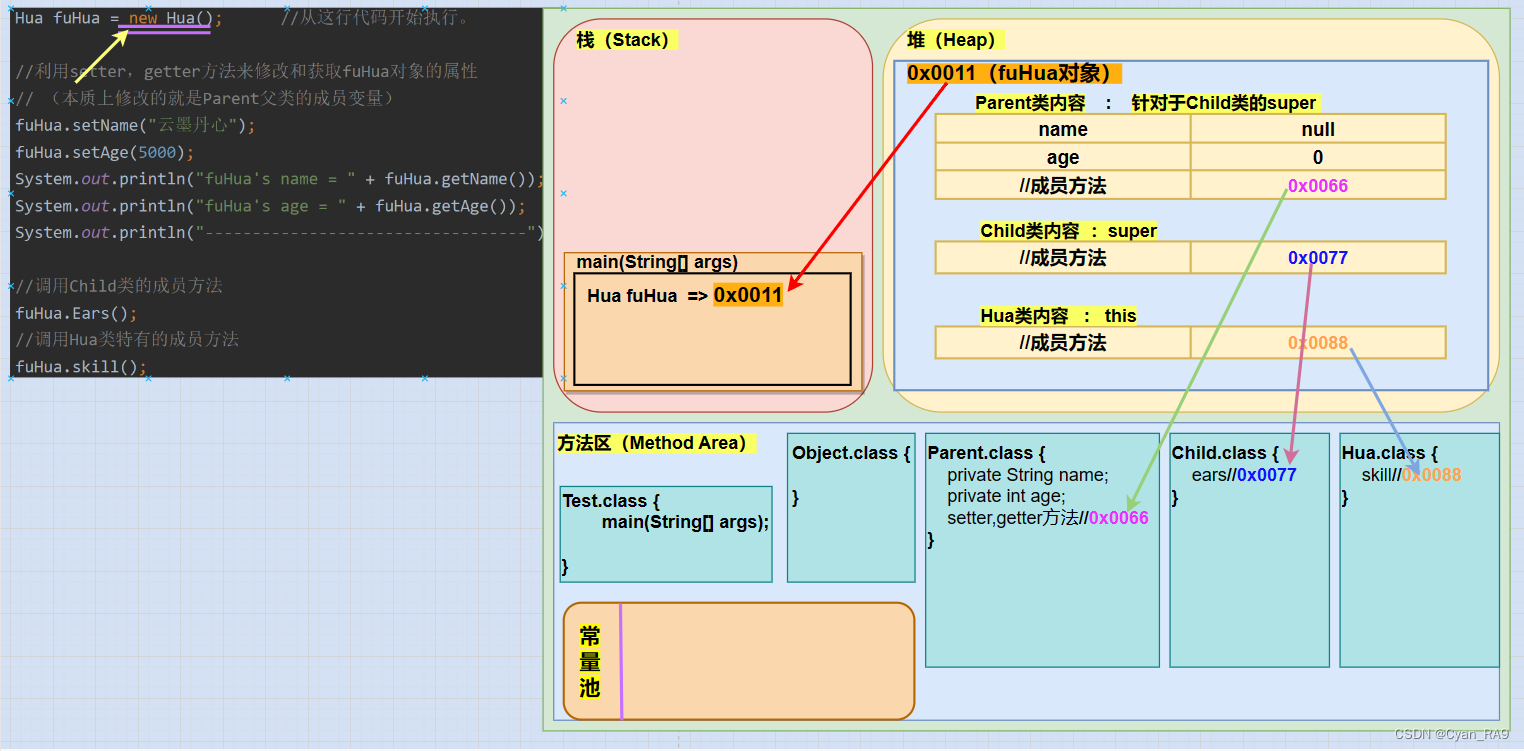1524x751 pixels.
Task: Click the Parent类内容 heading text
Action: 1030,103
